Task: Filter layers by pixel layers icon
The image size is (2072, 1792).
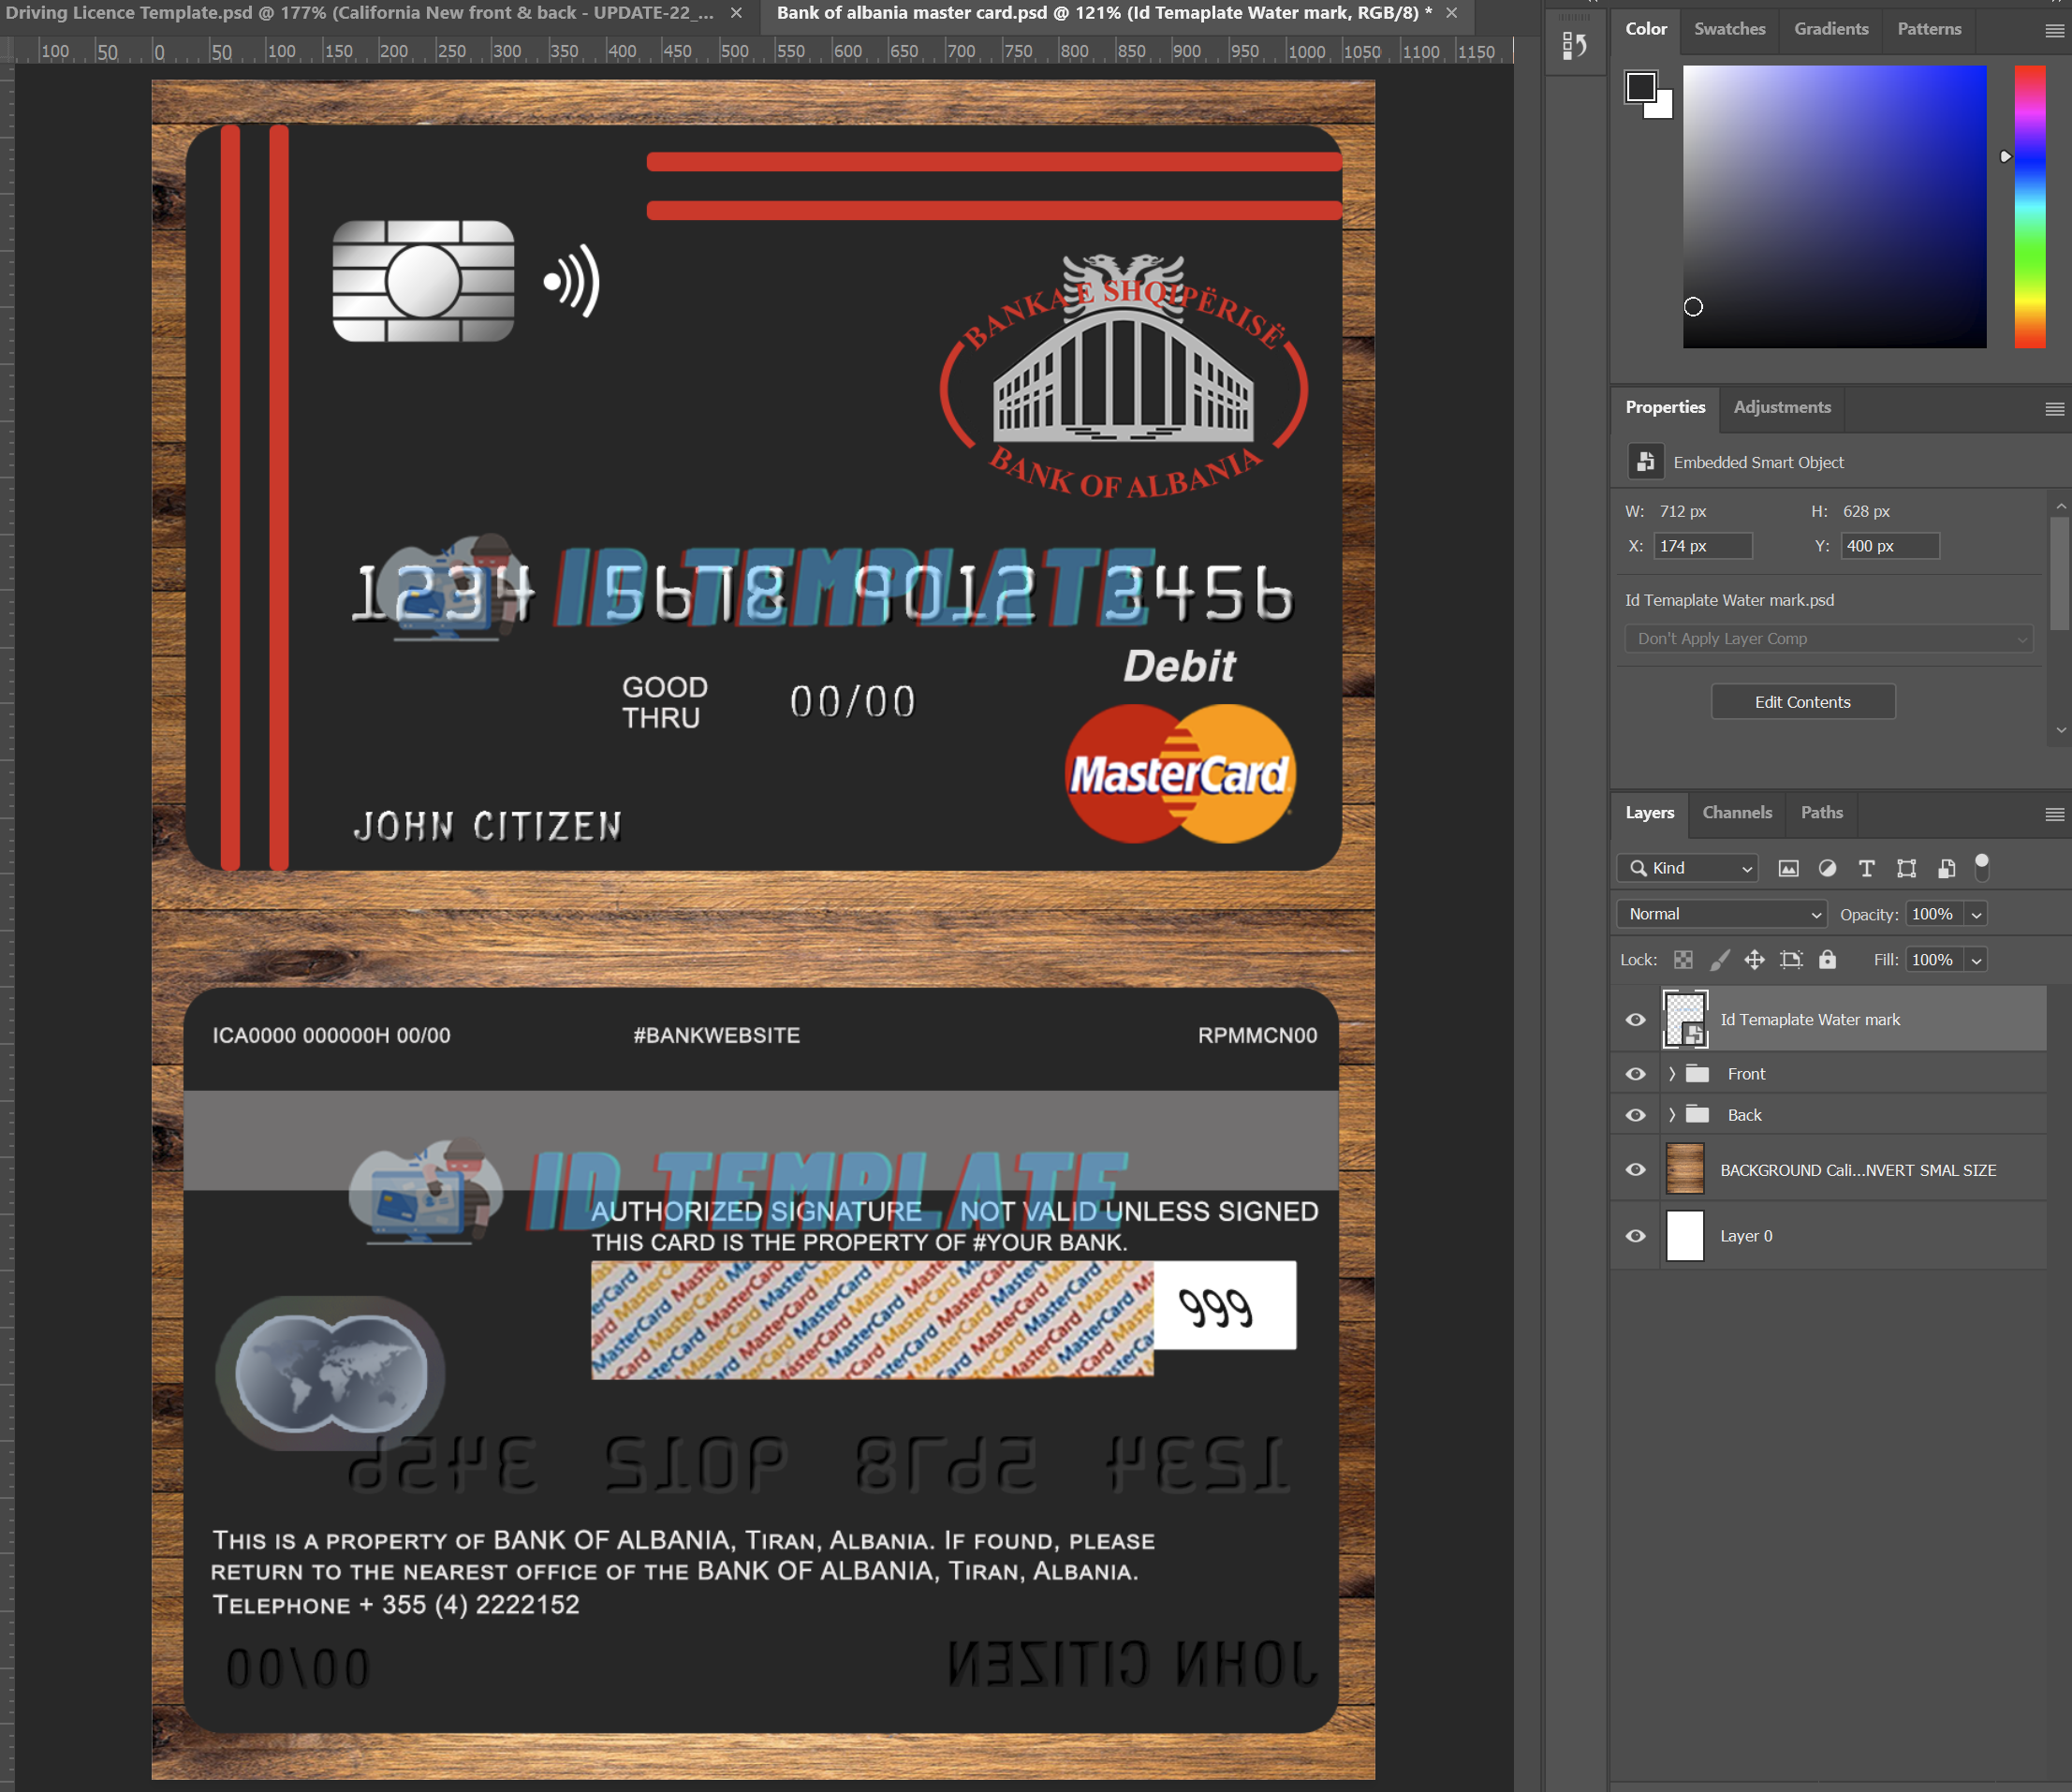Action: (x=1788, y=868)
